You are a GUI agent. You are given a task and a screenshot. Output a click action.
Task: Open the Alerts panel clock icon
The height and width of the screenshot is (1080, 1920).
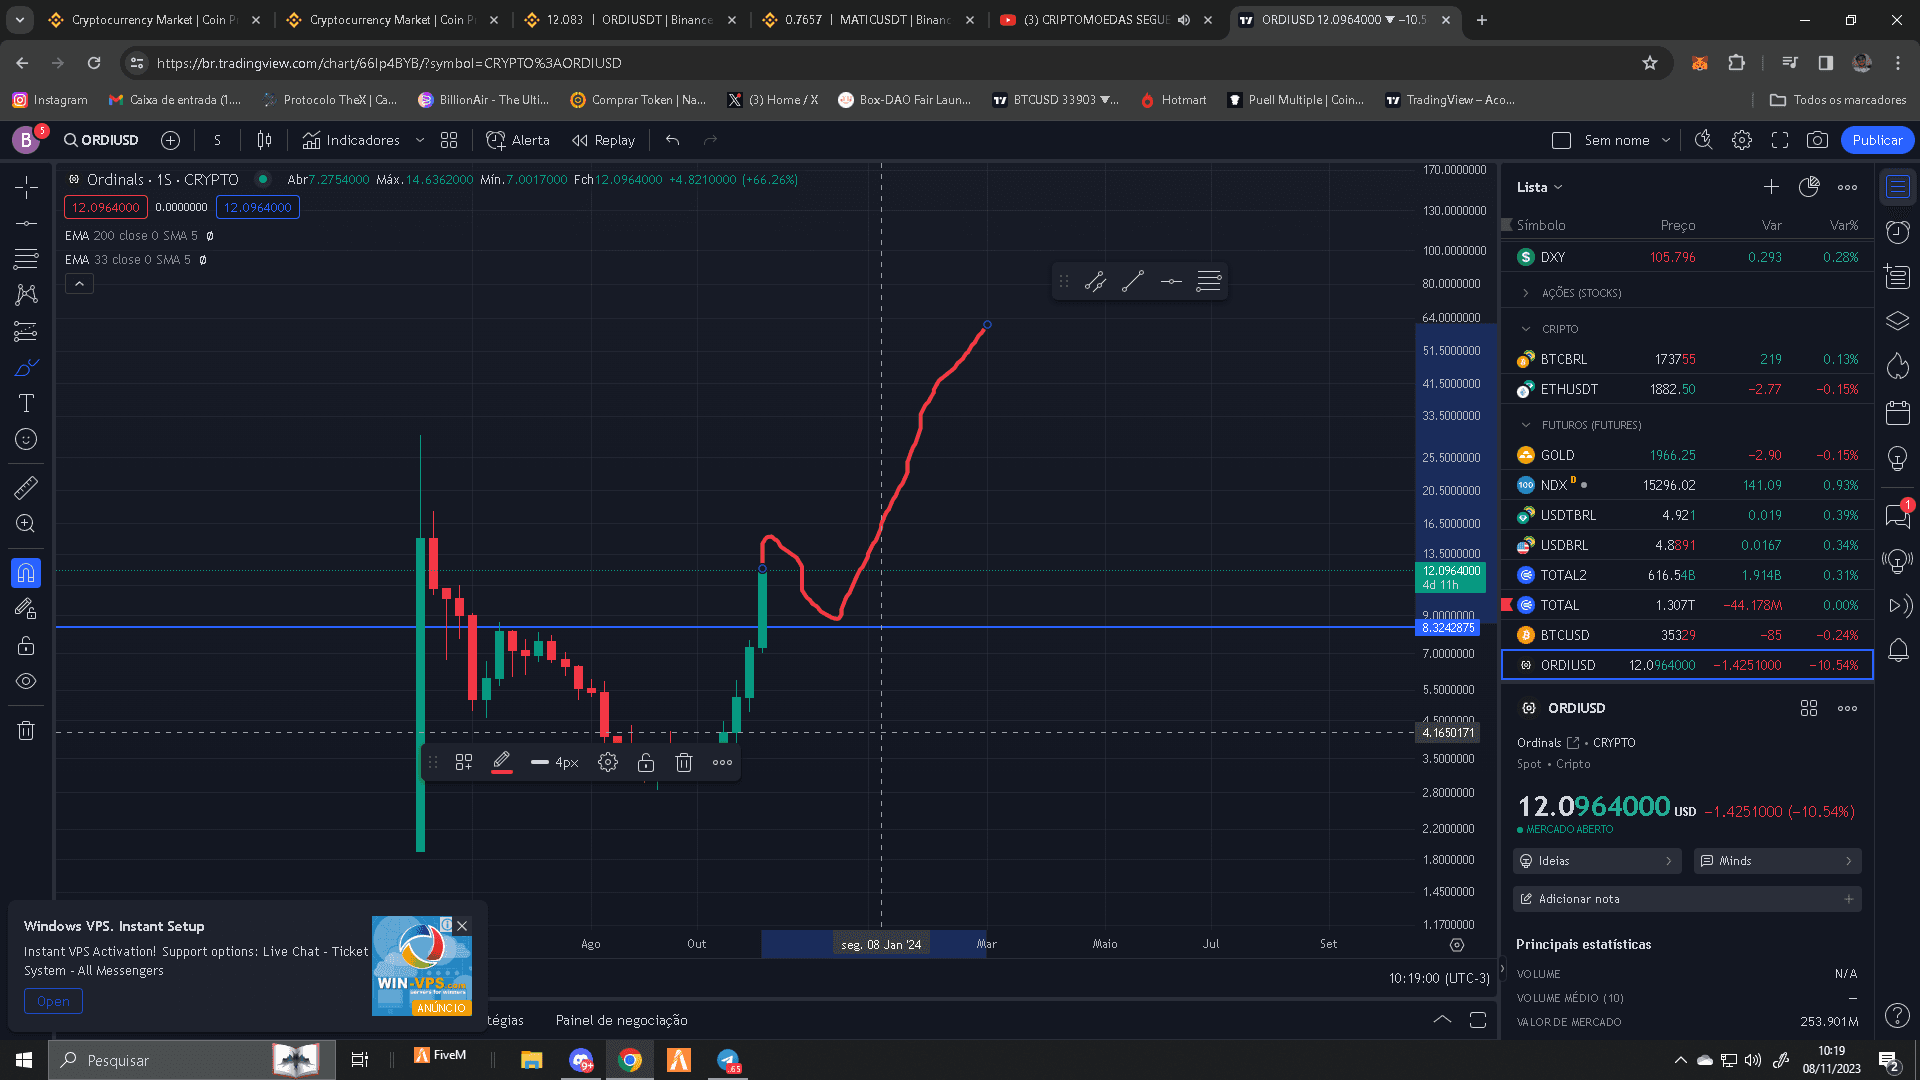click(1897, 232)
